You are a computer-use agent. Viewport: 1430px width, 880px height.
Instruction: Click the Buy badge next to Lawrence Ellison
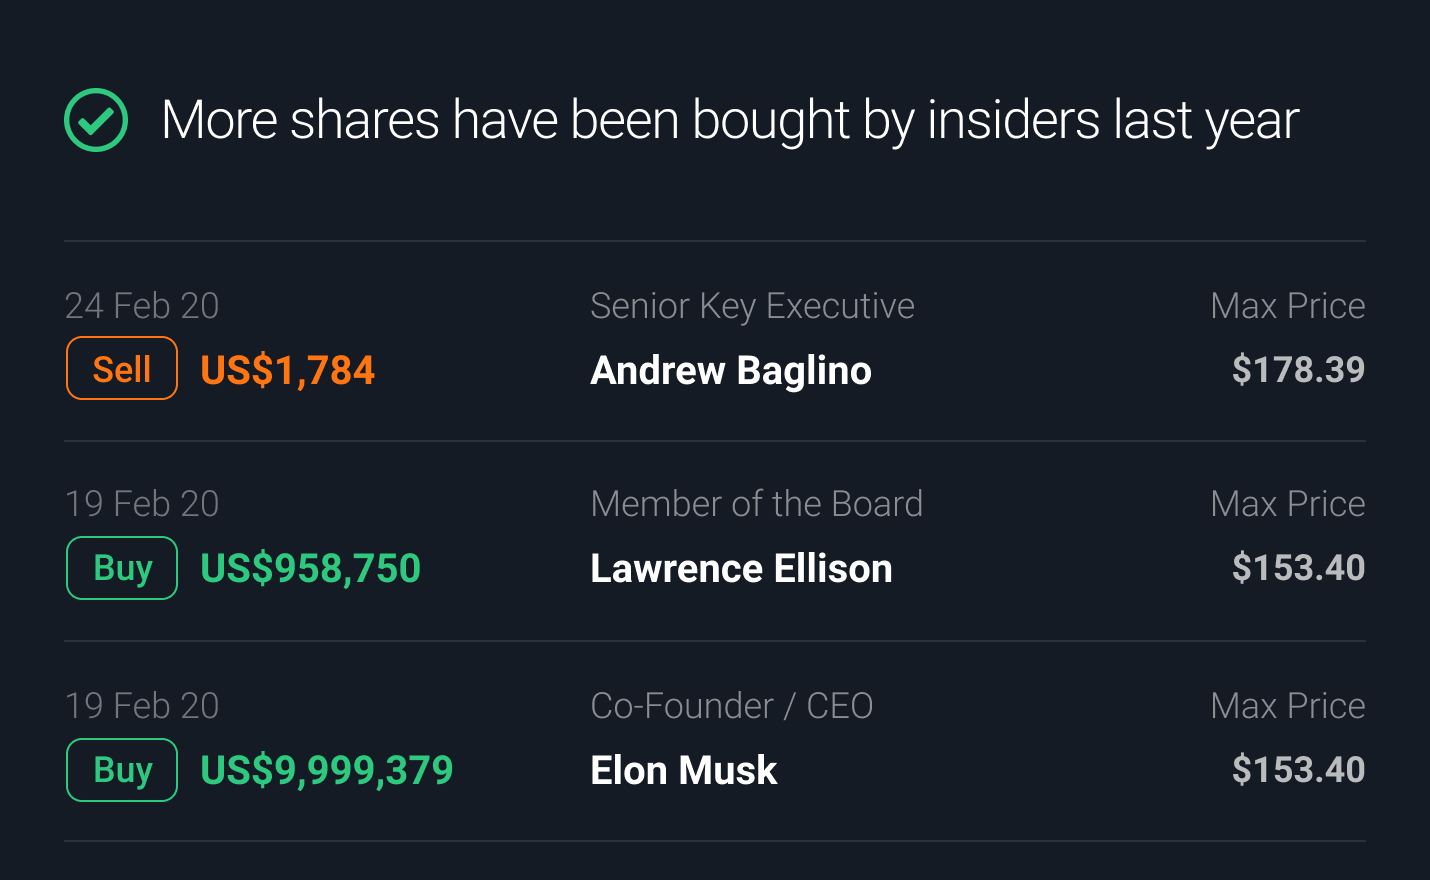121,567
